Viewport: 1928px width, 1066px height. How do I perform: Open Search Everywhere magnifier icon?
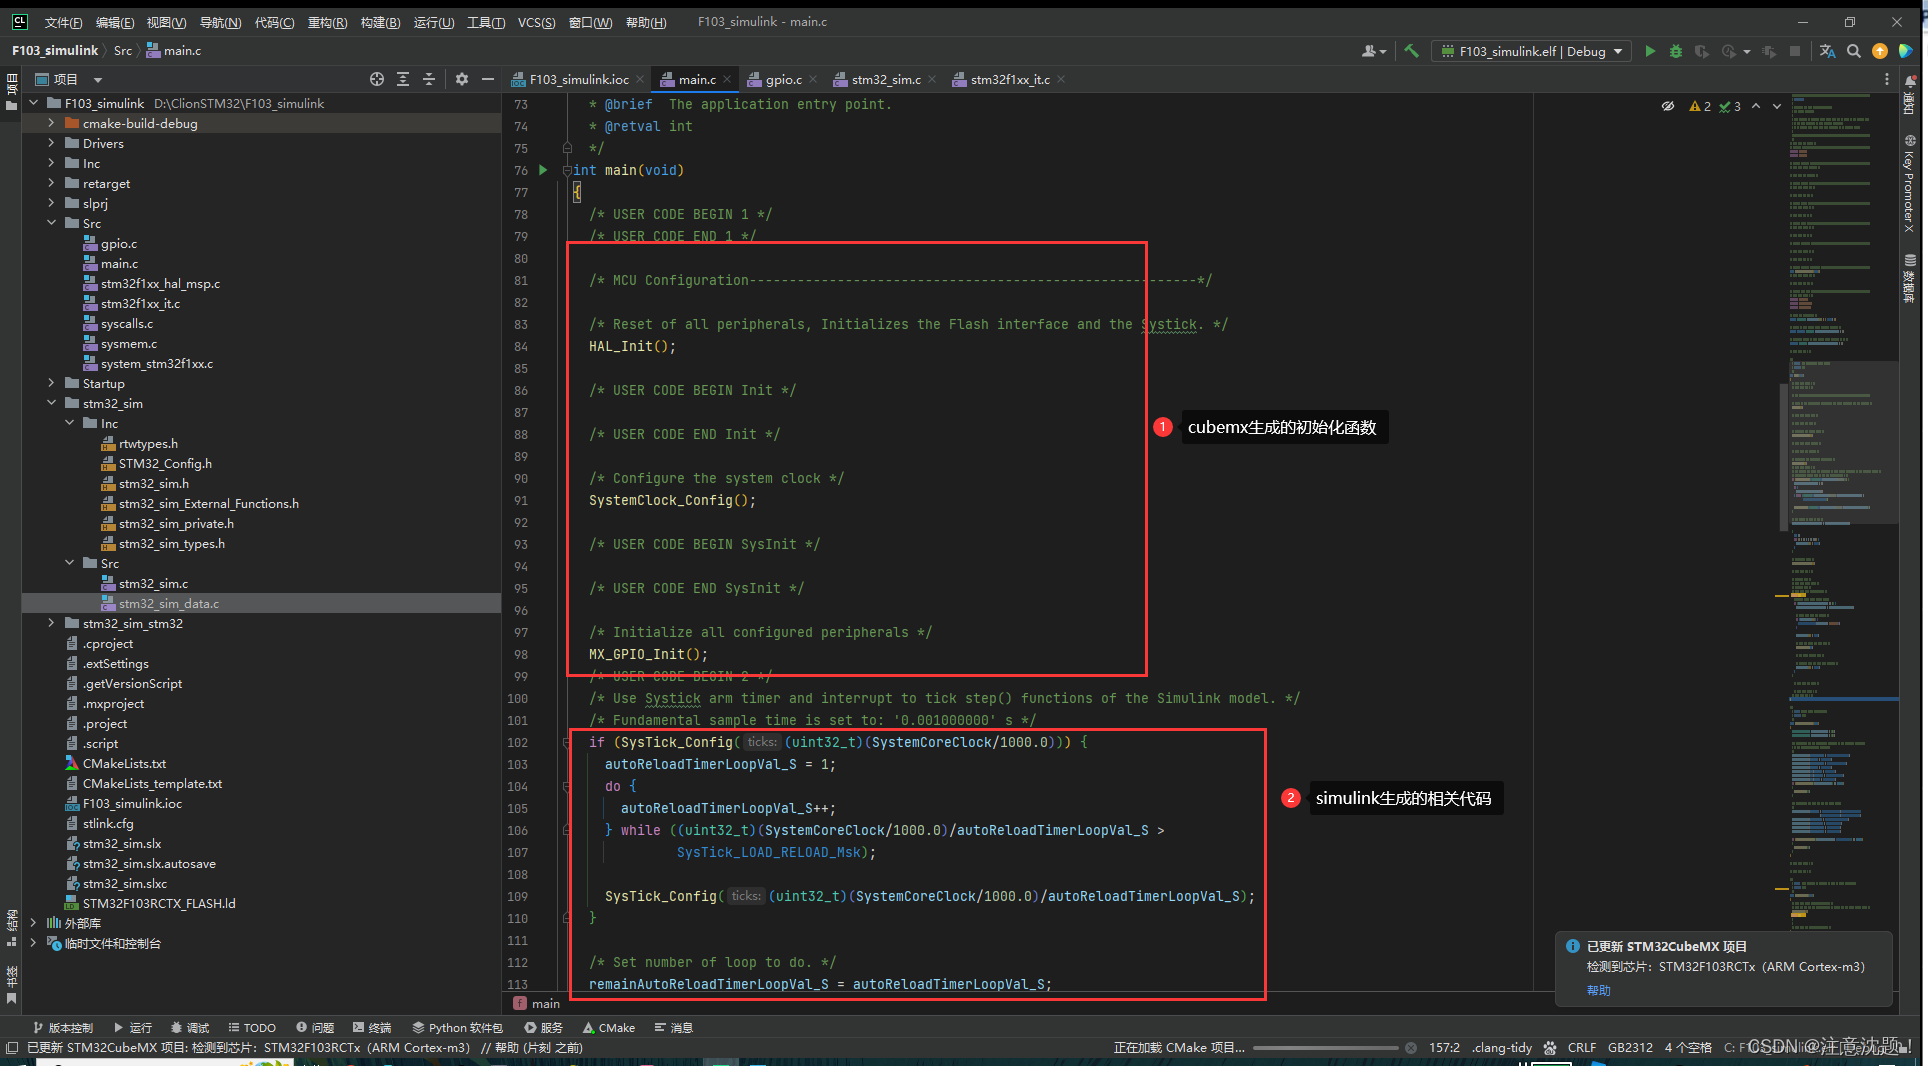point(1853,51)
